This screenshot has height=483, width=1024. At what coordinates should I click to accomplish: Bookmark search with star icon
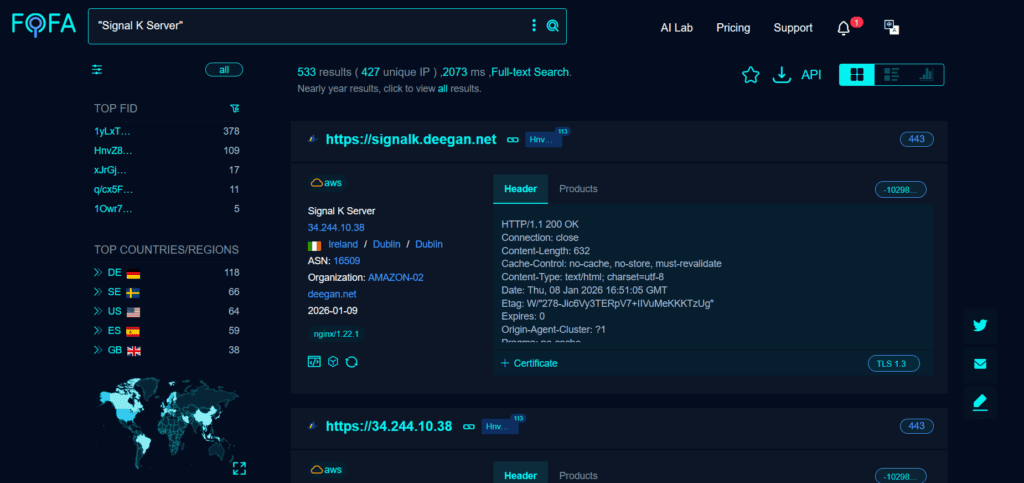coord(751,75)
